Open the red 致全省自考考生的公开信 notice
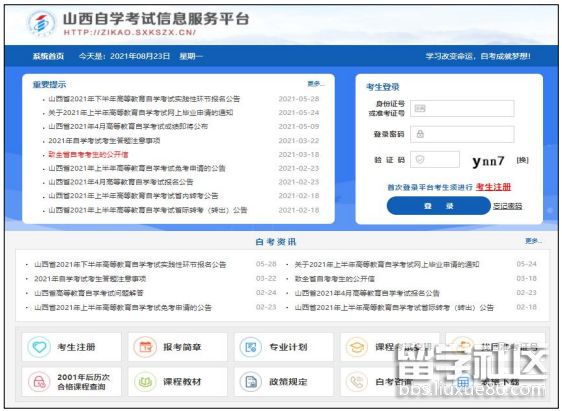The height and width of the screenshot is (411, 562). [88, 154]
